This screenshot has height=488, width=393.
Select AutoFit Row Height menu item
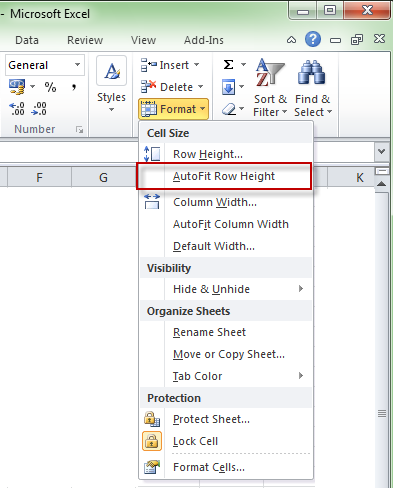click(x=224, y=176)
